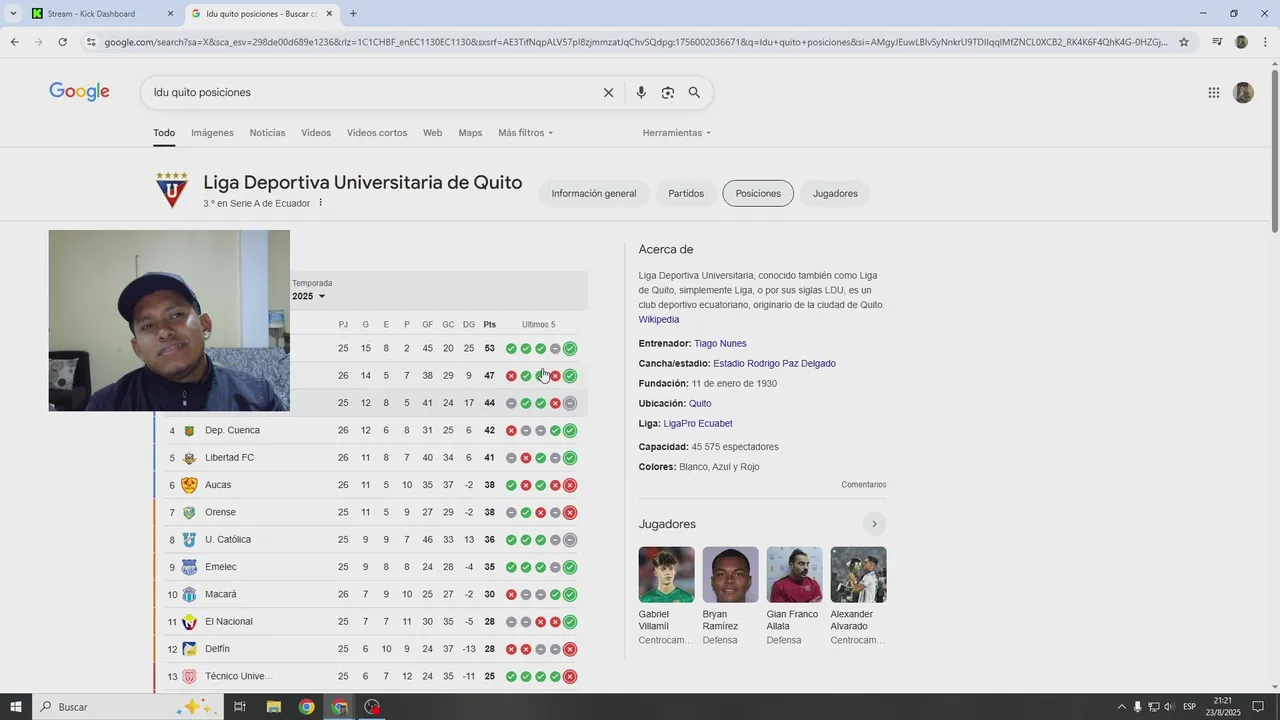
Task: Select the Orense team name
Action: (x=220, y=512)
